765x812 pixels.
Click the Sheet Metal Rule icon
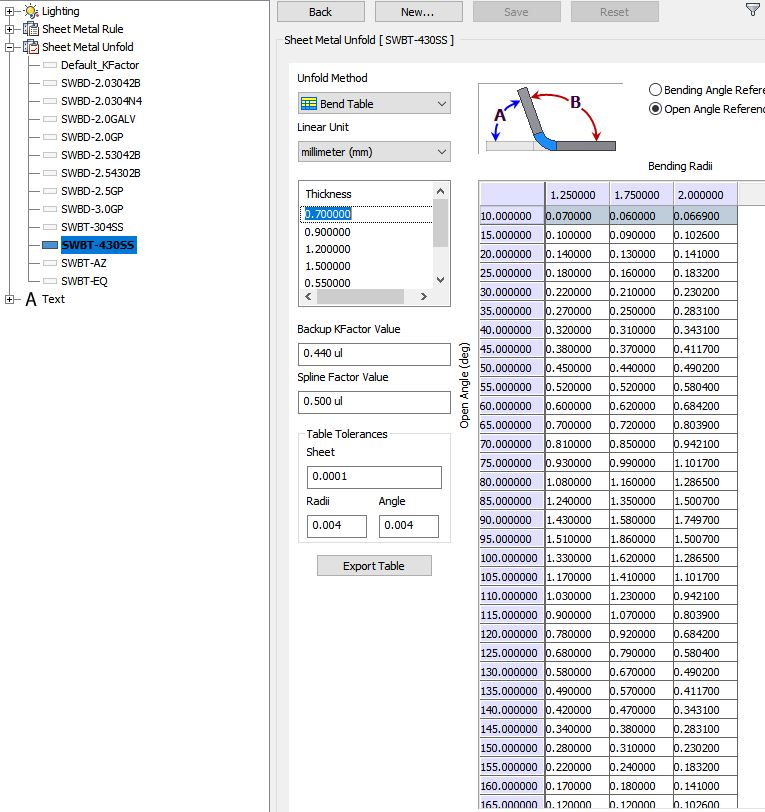[30, 29]
